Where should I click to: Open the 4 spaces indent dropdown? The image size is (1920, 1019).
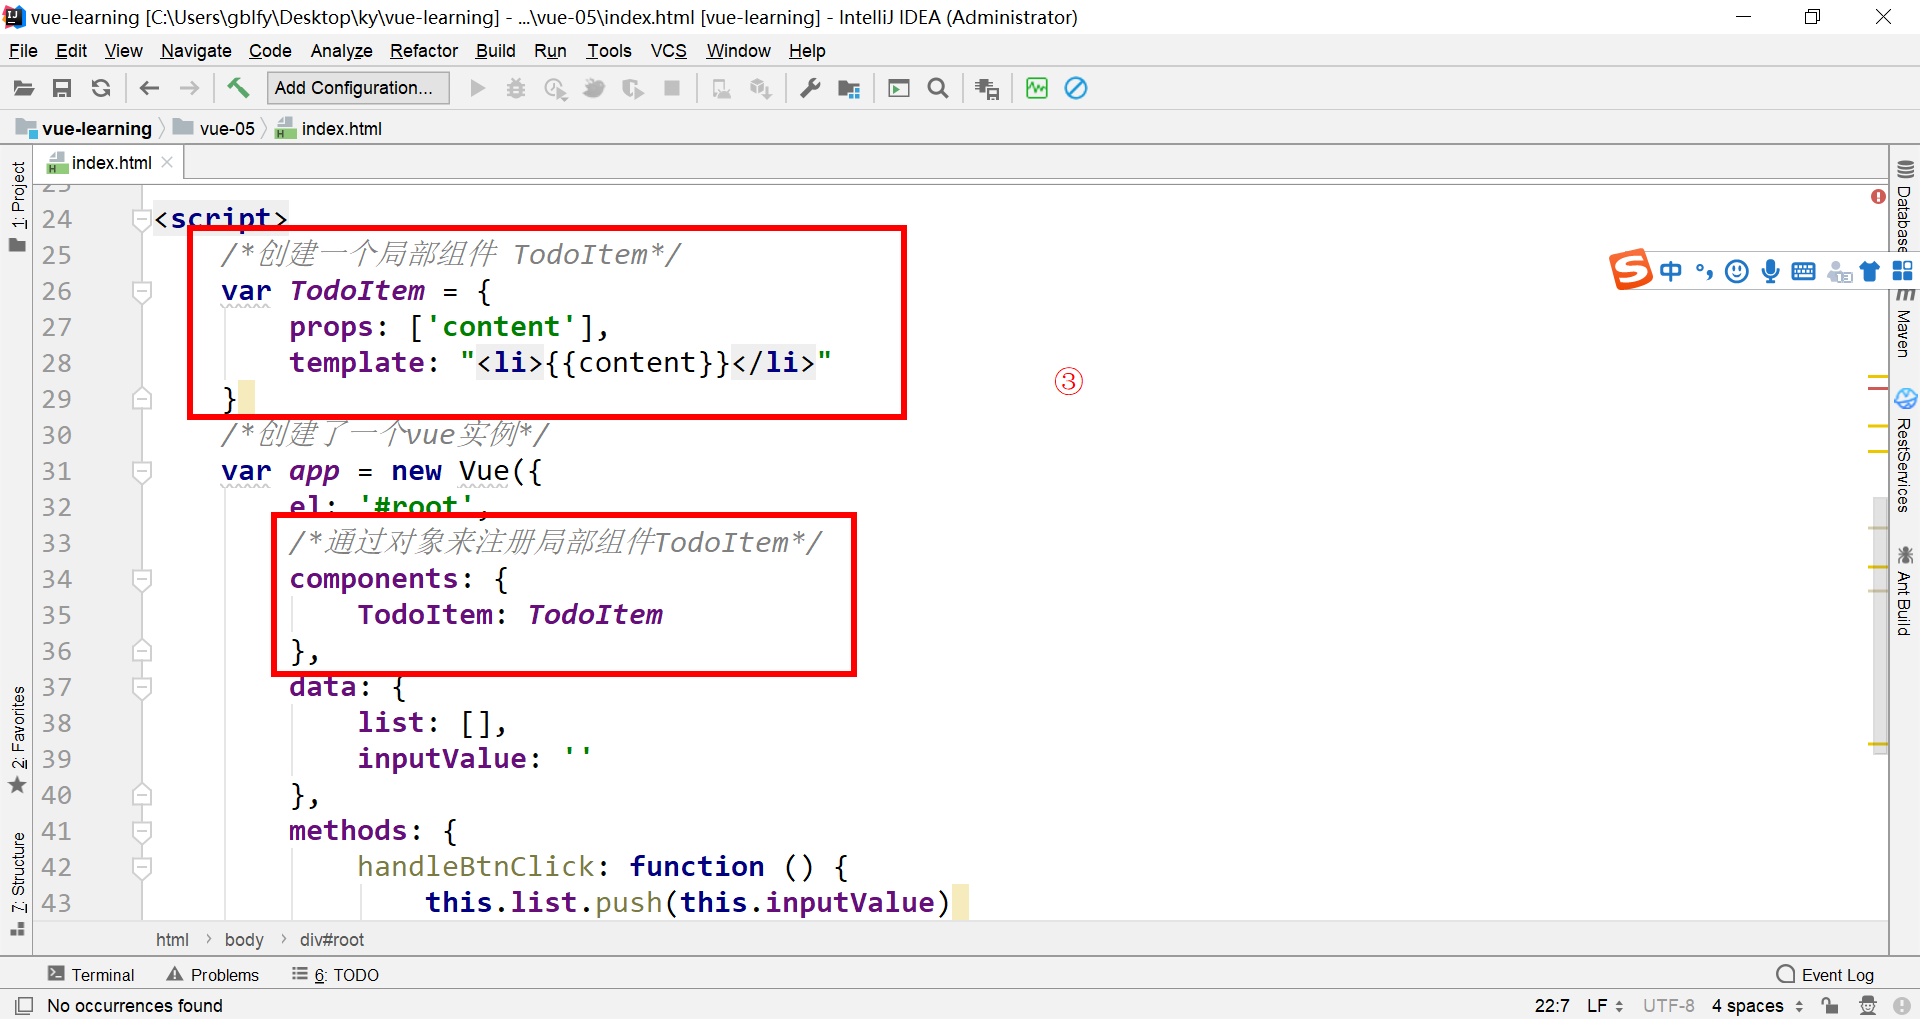click(1757, 1005)
